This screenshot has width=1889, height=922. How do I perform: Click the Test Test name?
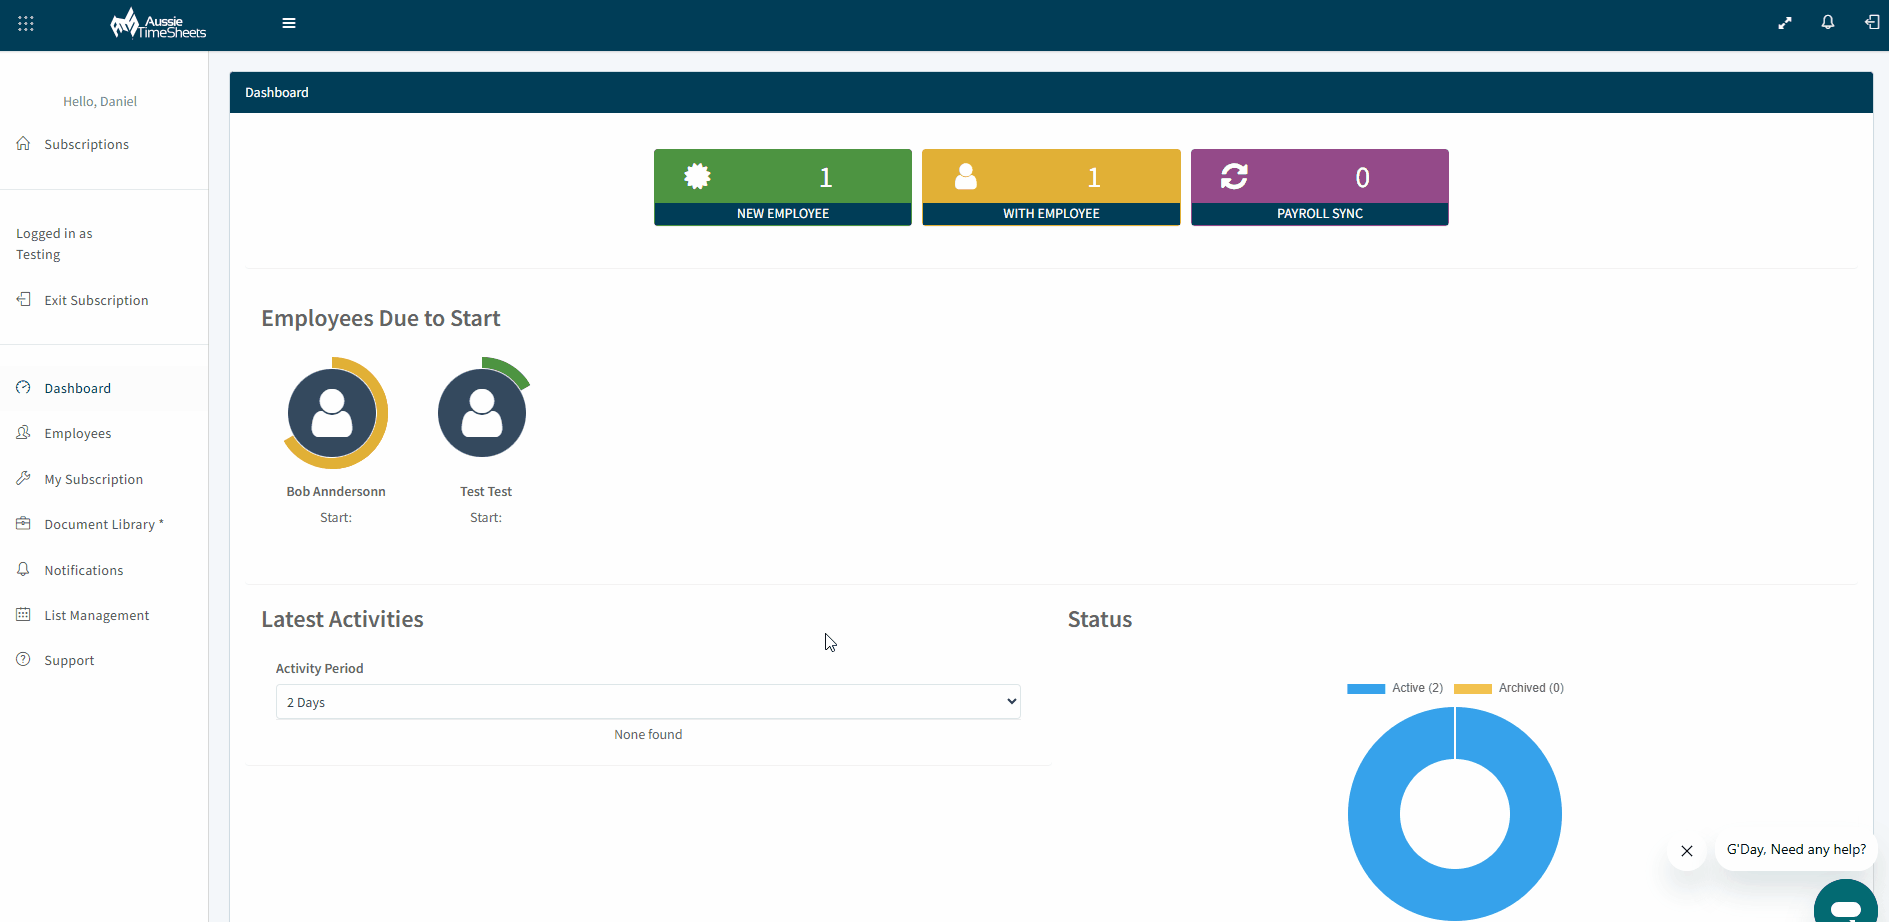coord(486,491)
